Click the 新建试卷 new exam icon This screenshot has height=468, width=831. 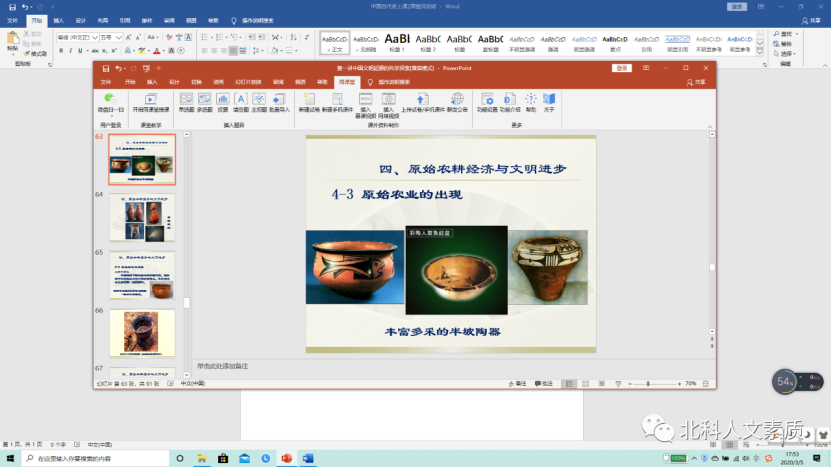click(x=309, y=100)
